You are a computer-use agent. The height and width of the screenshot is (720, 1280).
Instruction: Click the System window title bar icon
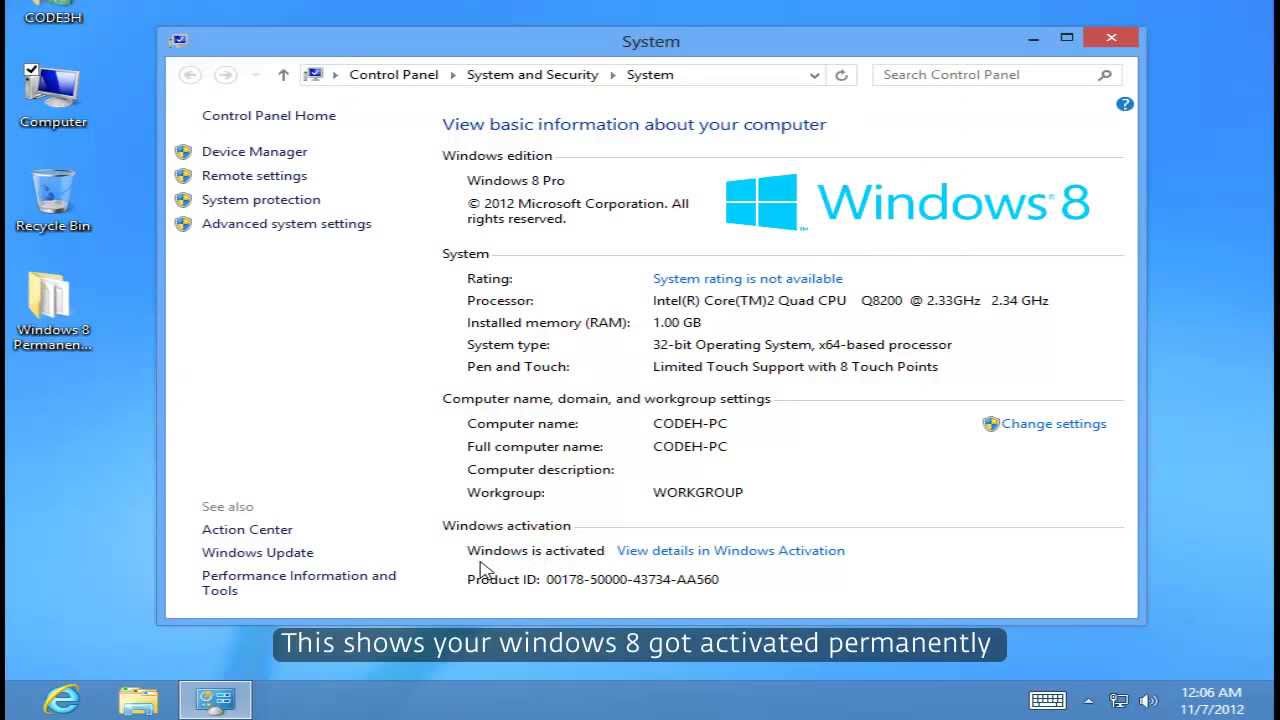(179, 41)
